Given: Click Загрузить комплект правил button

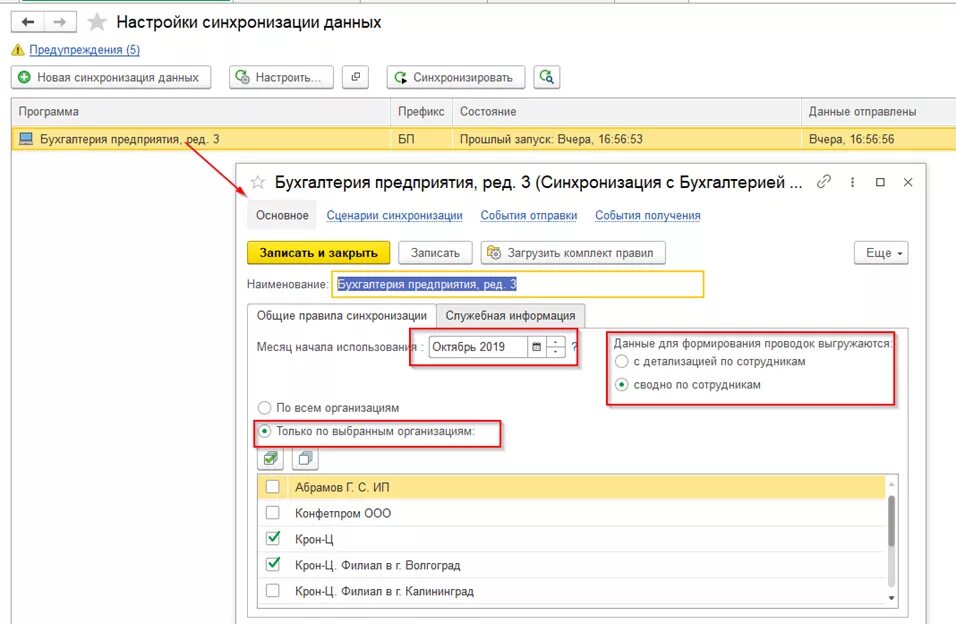Looking at the screenshot, I should [x=573, y=253].
